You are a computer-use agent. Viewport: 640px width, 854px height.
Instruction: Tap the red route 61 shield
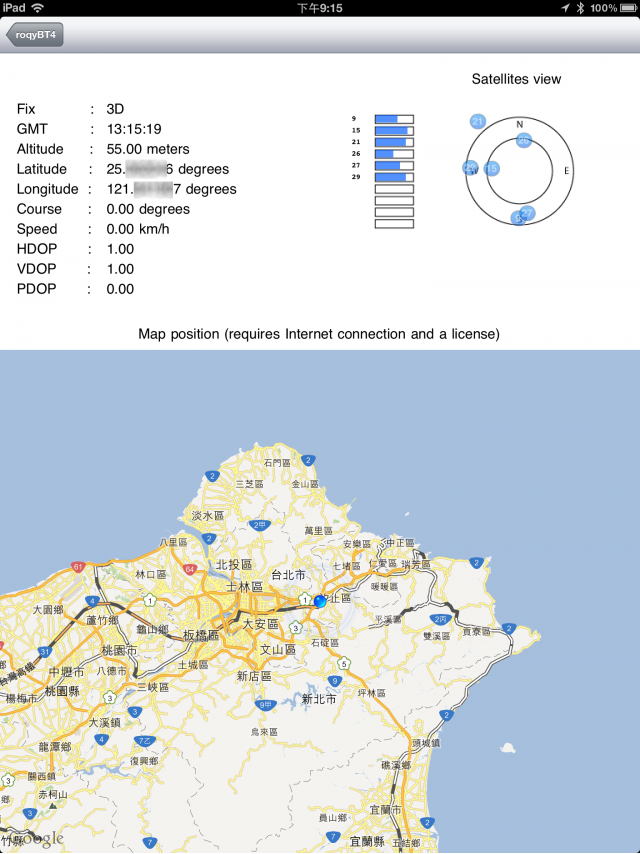(78, 567)
